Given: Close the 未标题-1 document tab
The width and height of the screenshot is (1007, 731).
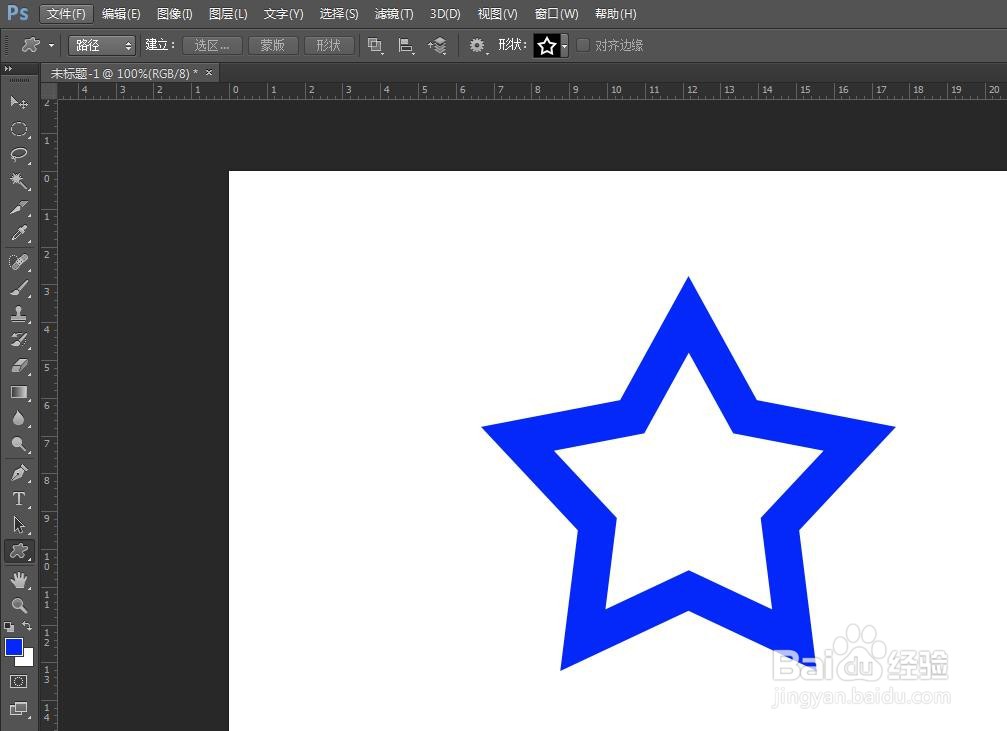Looking at the screenshot, I should click(209, 73).
